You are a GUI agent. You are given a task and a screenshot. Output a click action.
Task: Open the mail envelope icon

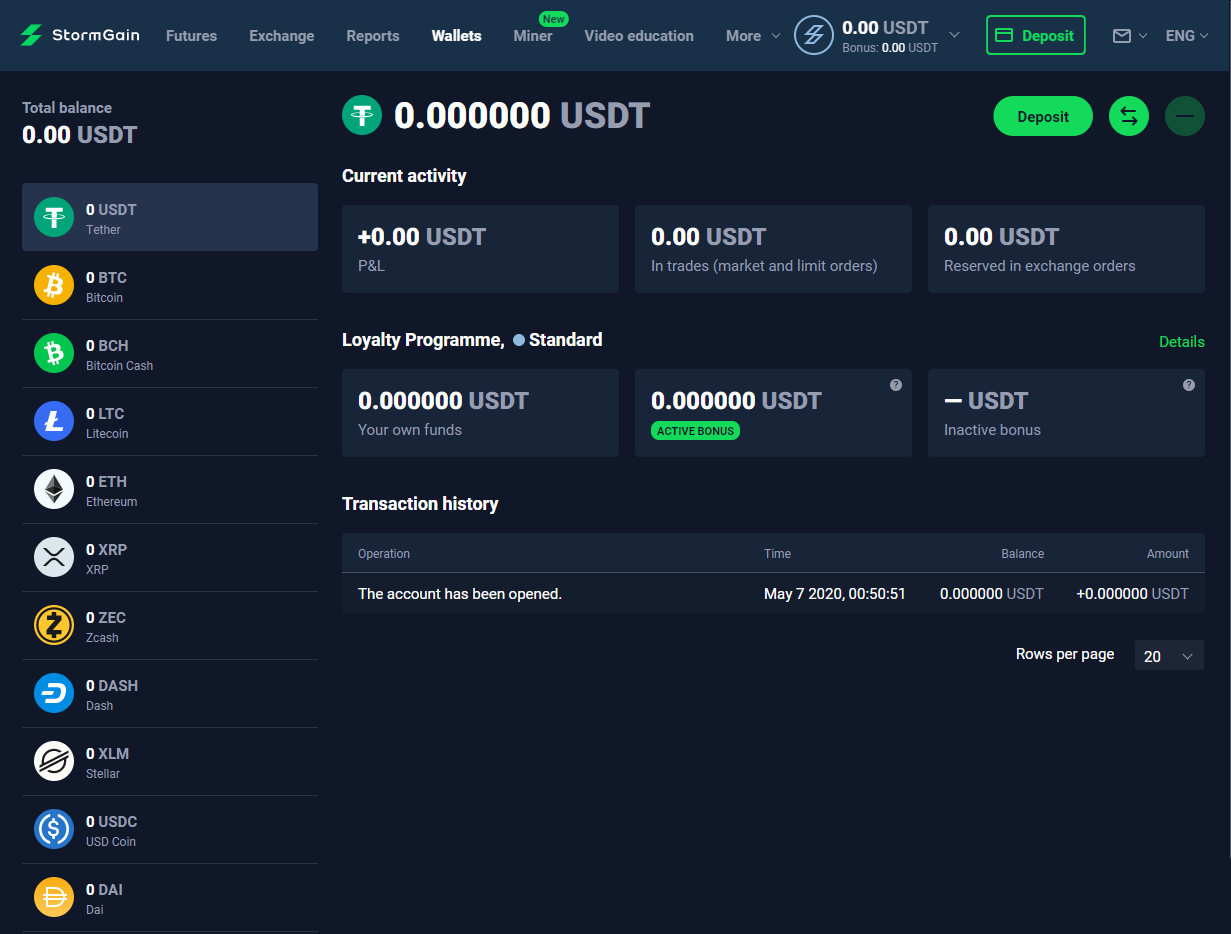(x=1122, y=36)
